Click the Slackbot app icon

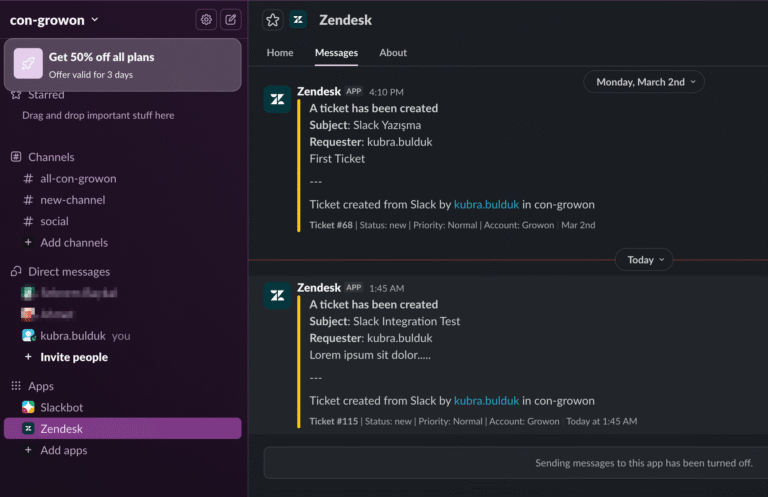(28, 407)
